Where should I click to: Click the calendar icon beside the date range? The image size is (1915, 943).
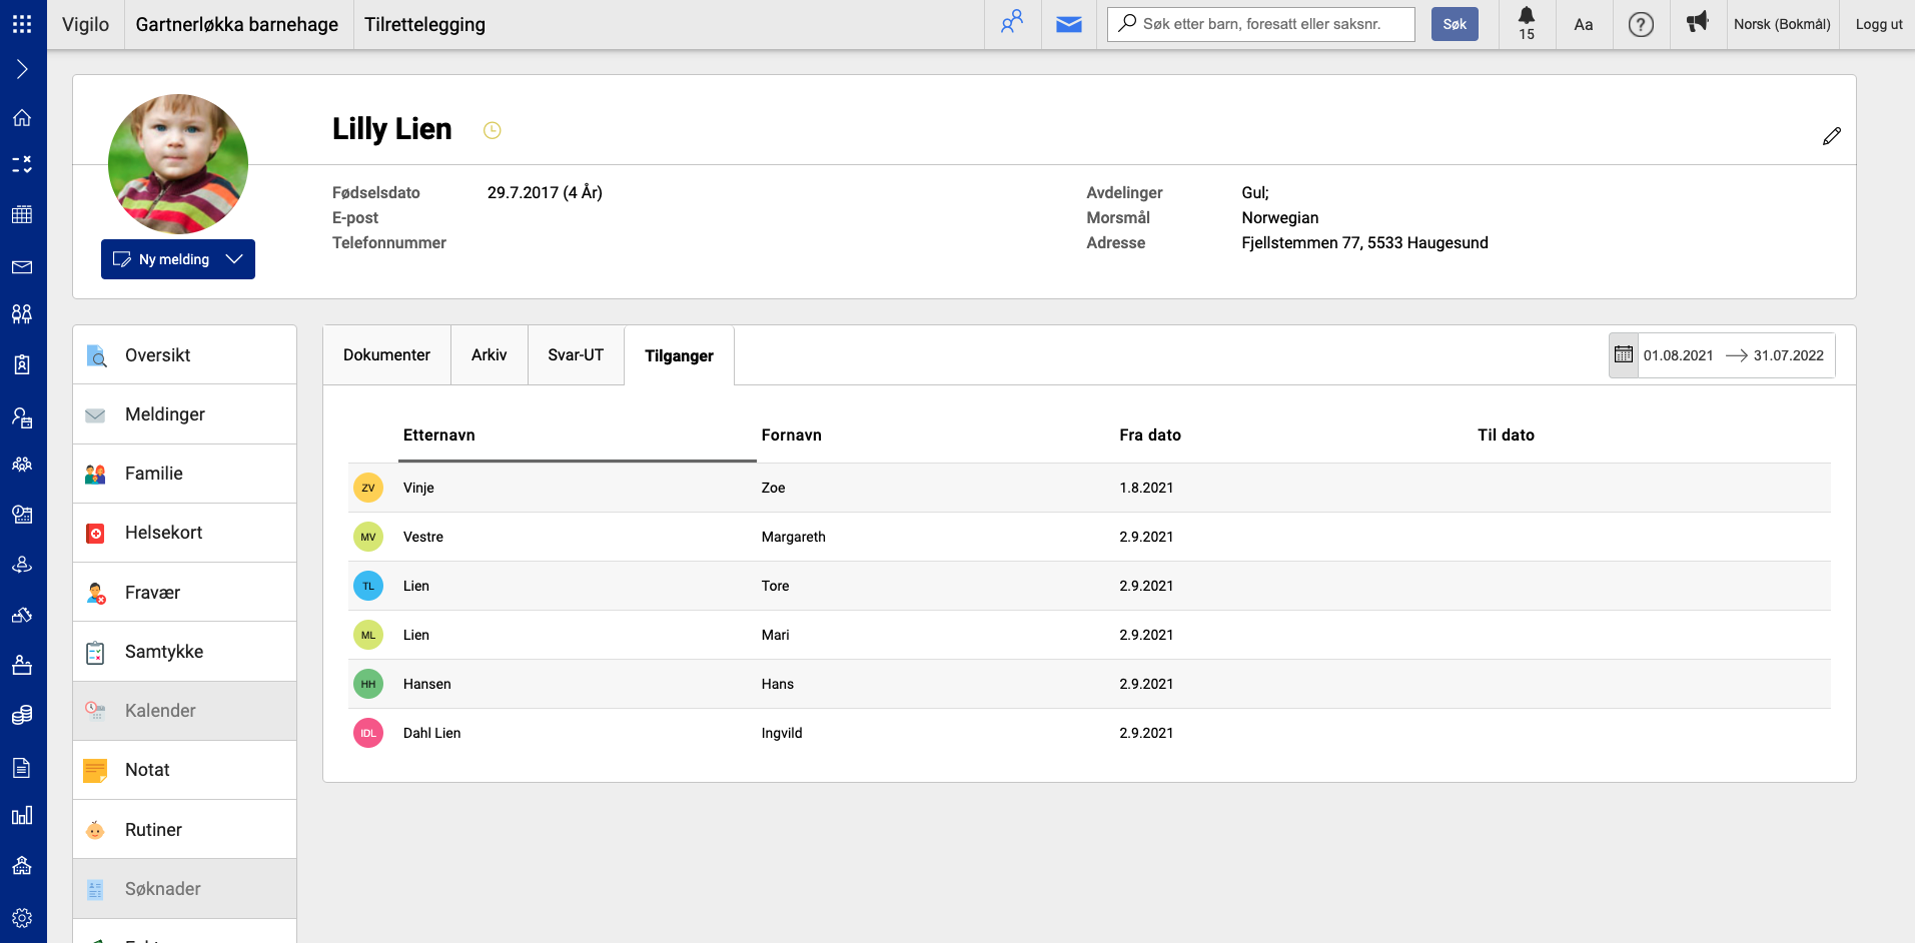coord(1623,355)
